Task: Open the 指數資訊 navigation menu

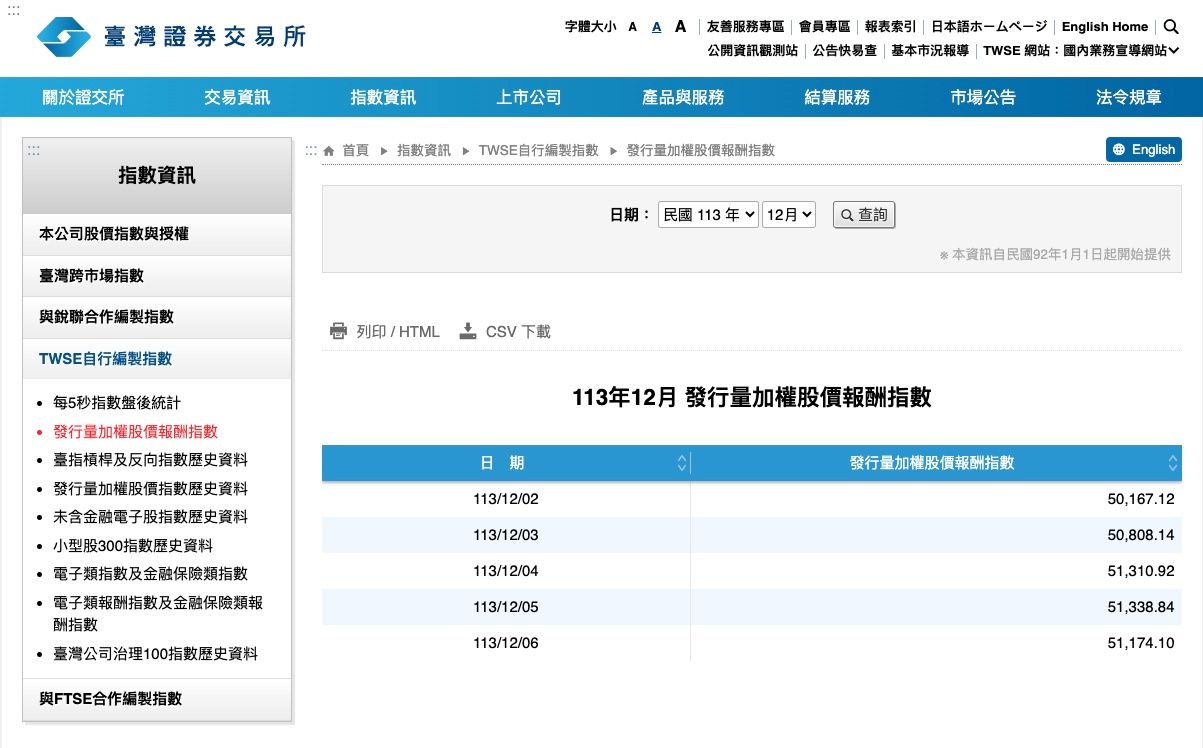Action: pyautogui.click(x=381, y=96)
